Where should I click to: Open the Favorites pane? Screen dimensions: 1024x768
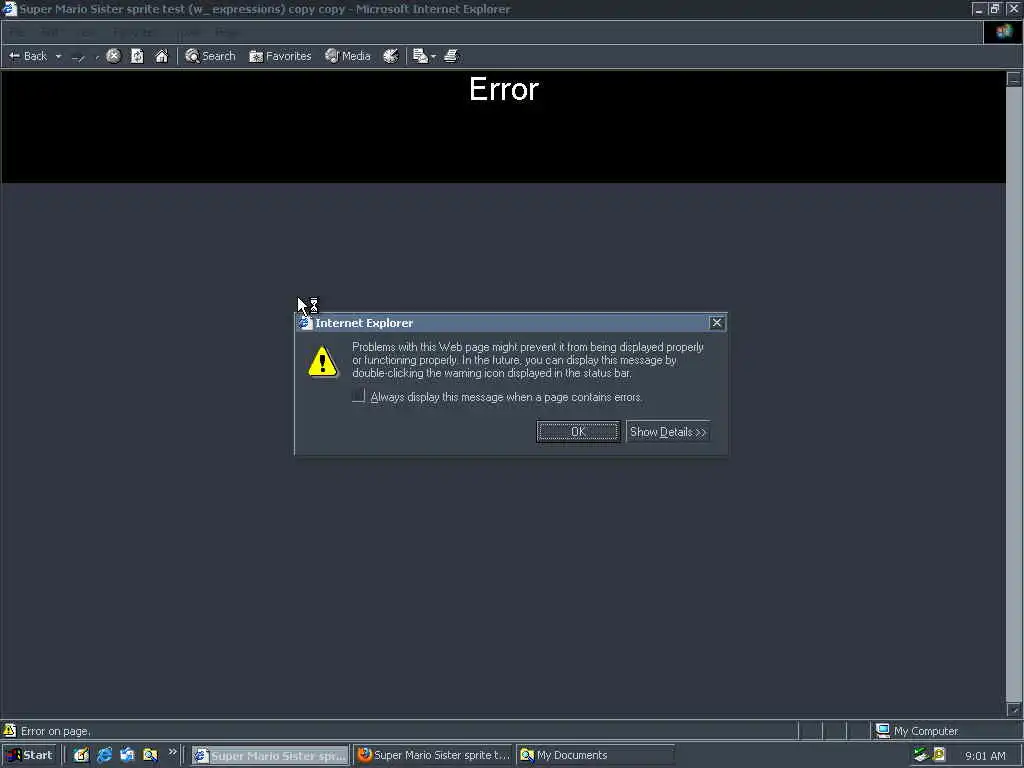tap(280, 56)
